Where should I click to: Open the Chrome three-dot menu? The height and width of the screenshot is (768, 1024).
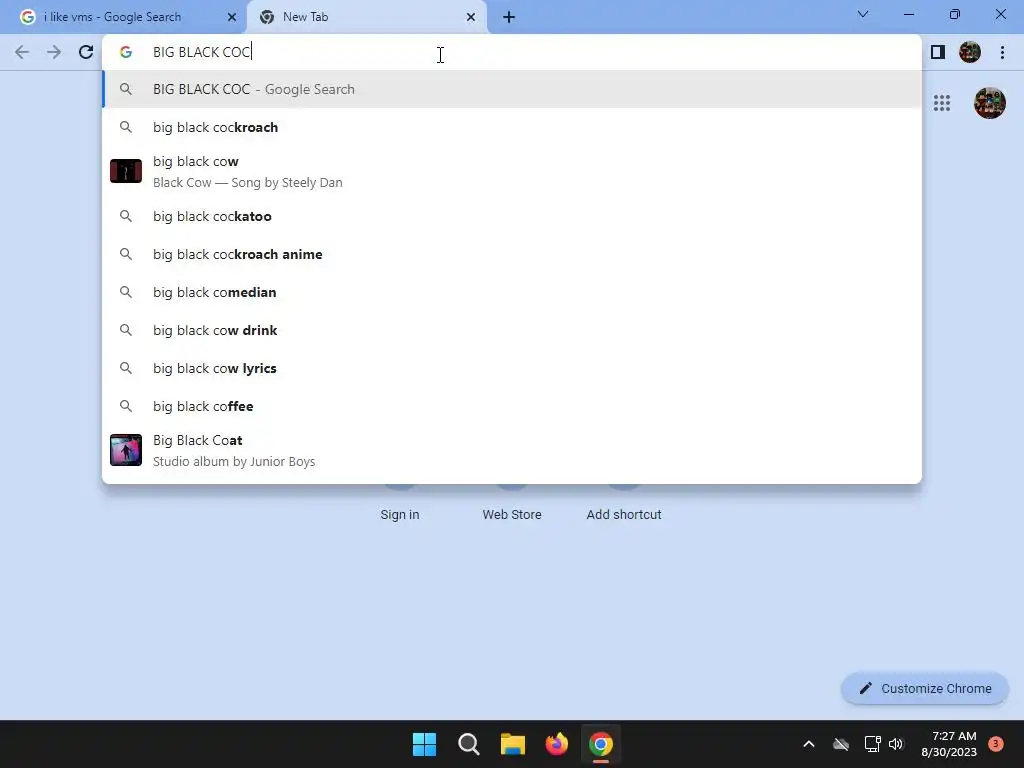pyautogui.click(x=1002, y=52)
